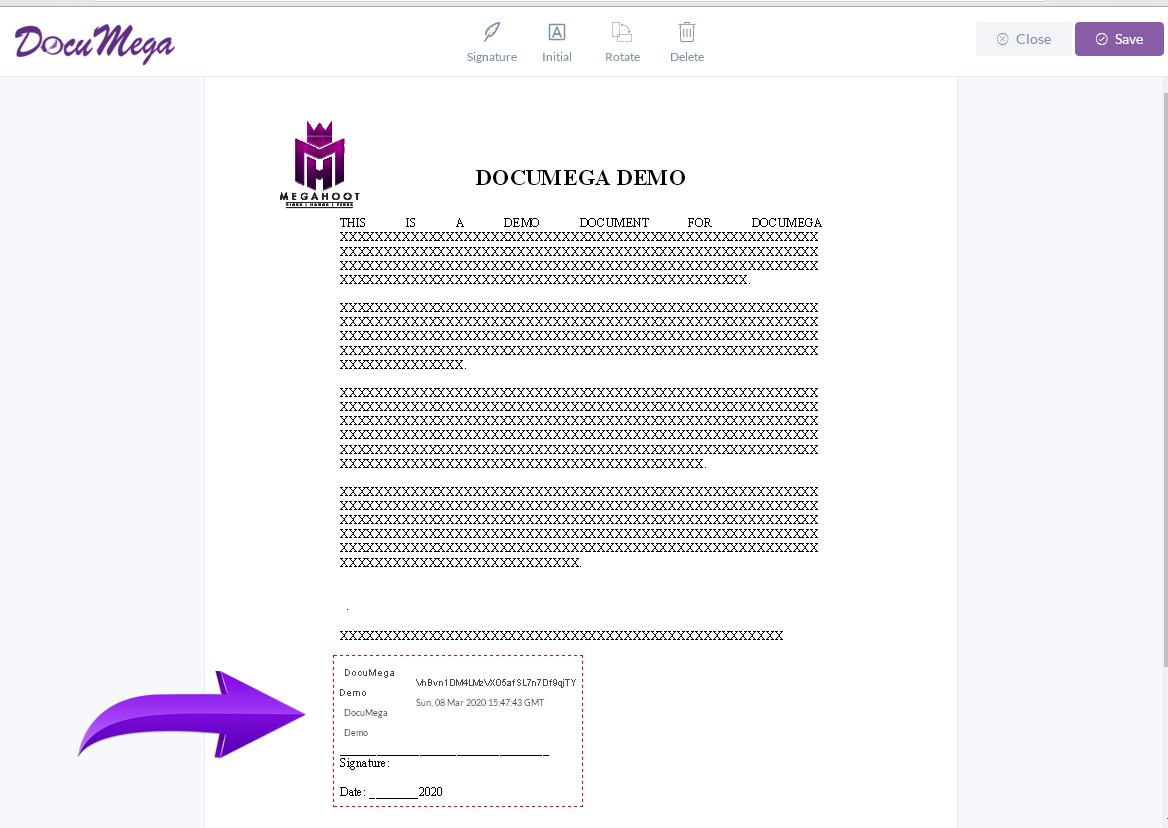Save the signed document
The width and height of the screenshot is (1168, 828).
pos(1119,39)
